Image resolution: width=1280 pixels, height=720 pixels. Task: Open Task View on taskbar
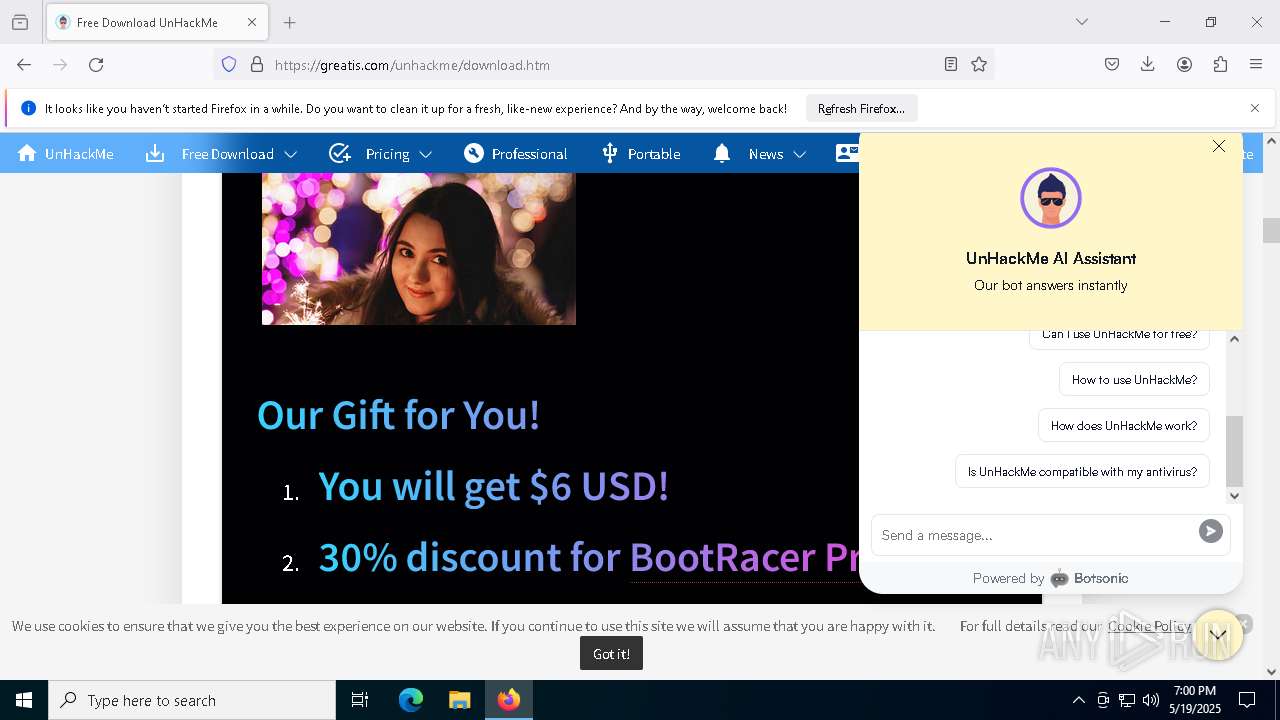(360, 700)
